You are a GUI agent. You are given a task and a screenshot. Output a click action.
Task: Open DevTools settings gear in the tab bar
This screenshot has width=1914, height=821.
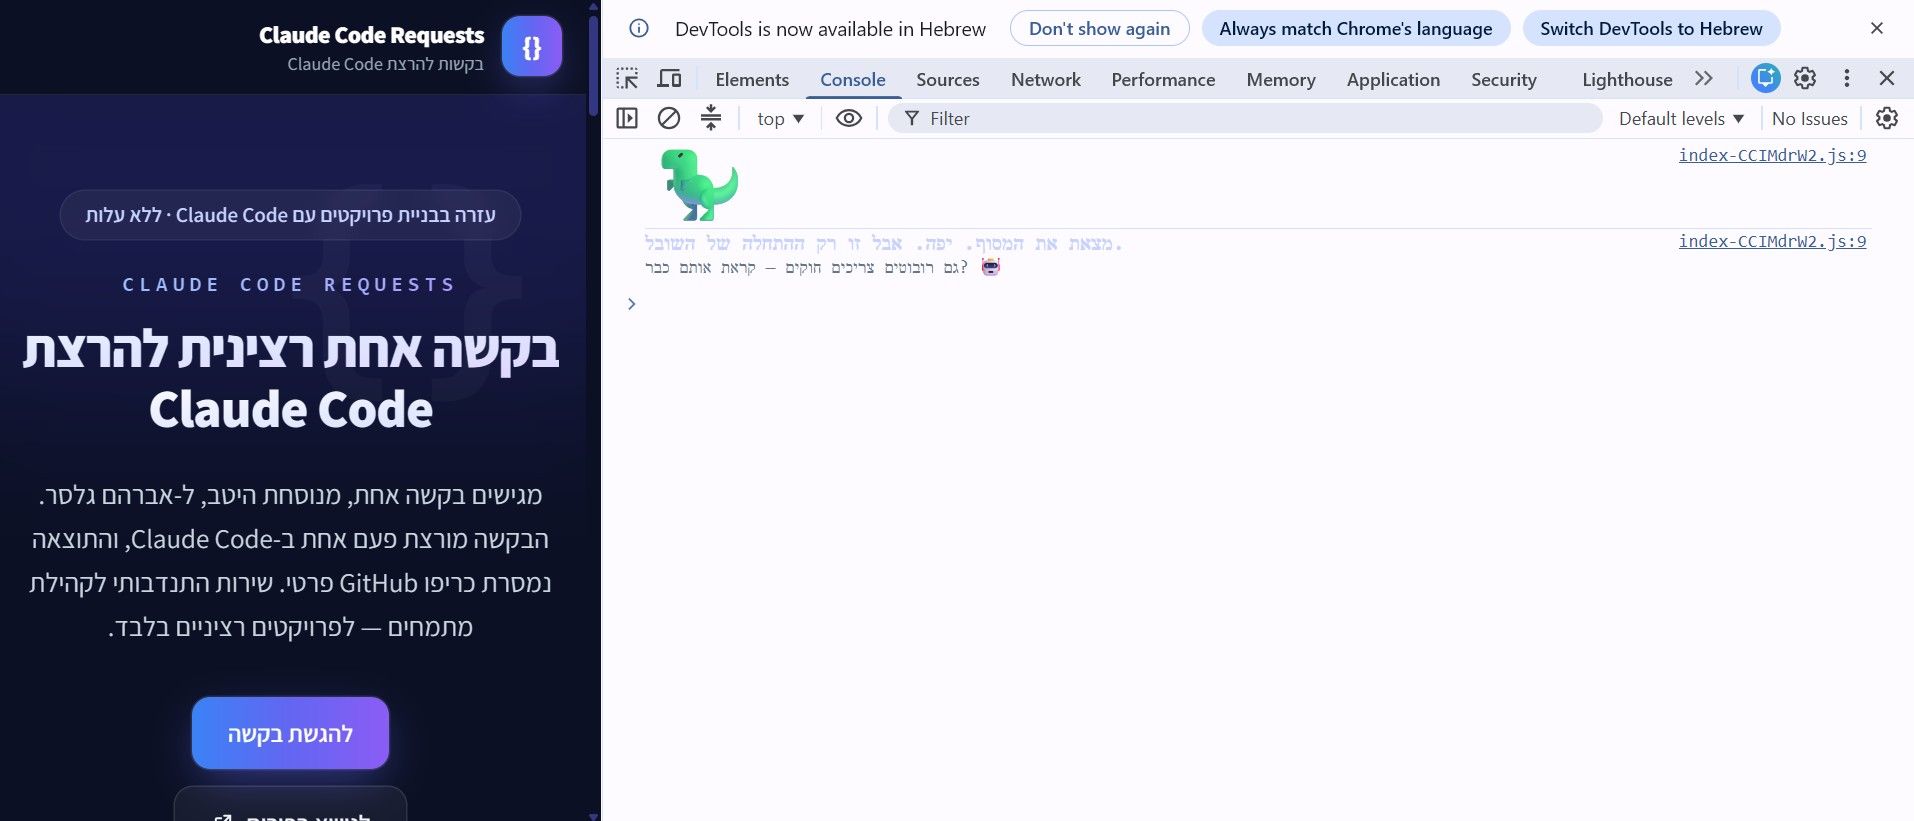coord(1805,78)
